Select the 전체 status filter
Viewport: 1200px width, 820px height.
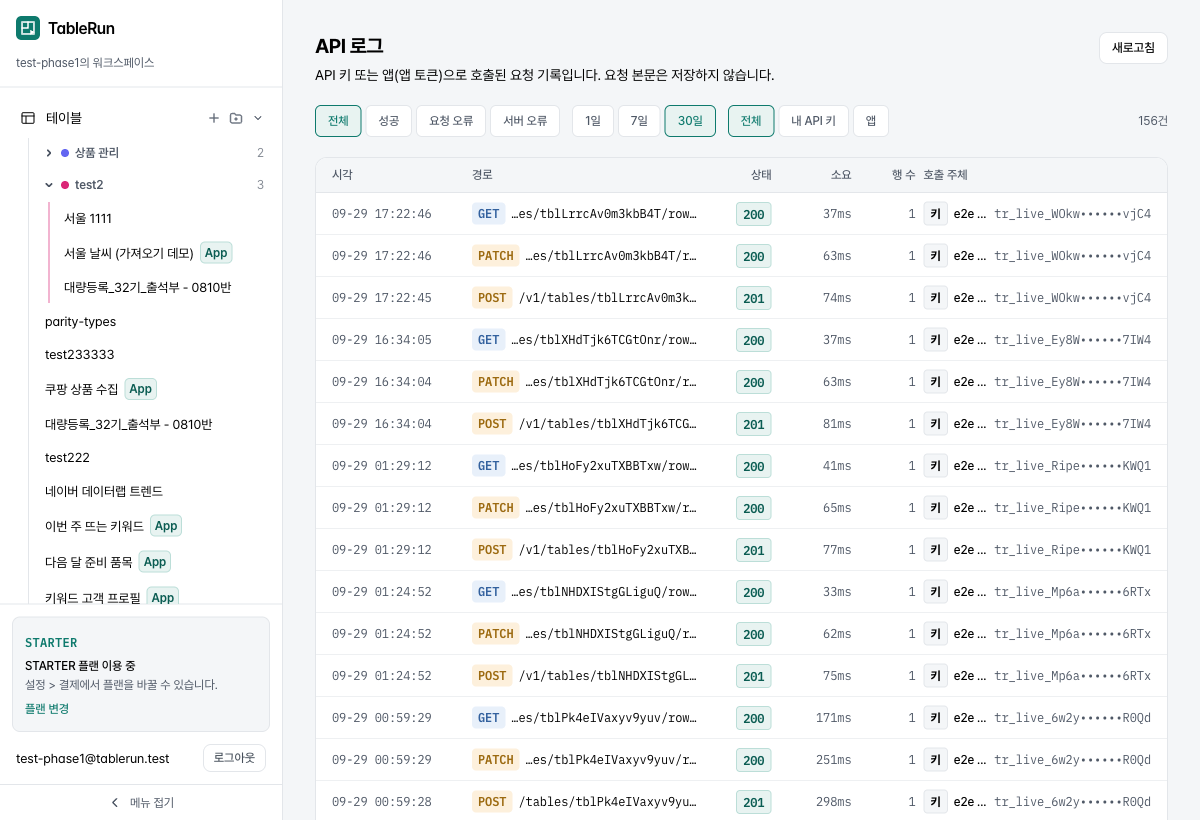[x=338, y=121]
